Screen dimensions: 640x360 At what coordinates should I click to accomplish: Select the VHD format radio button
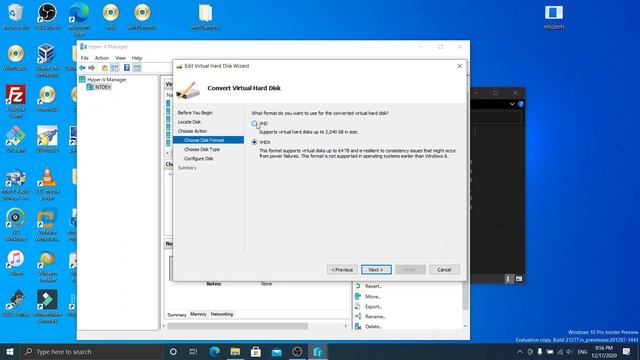(254, 123)
